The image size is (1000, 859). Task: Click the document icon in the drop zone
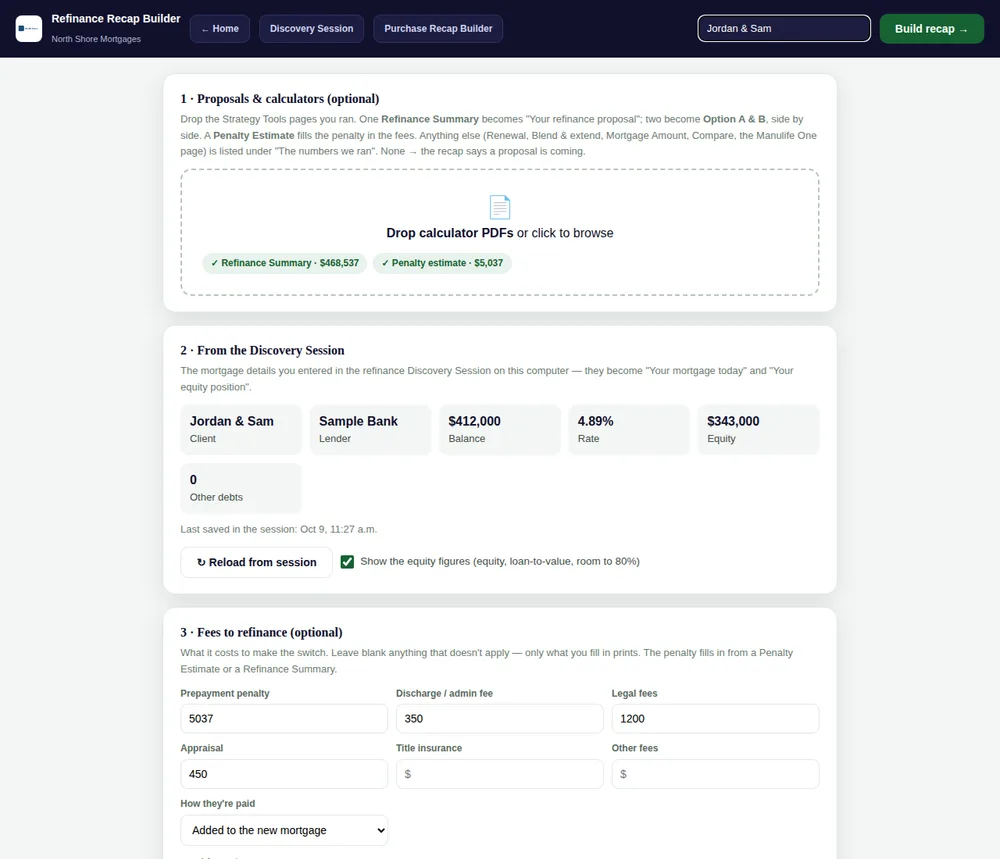(499, 207)
